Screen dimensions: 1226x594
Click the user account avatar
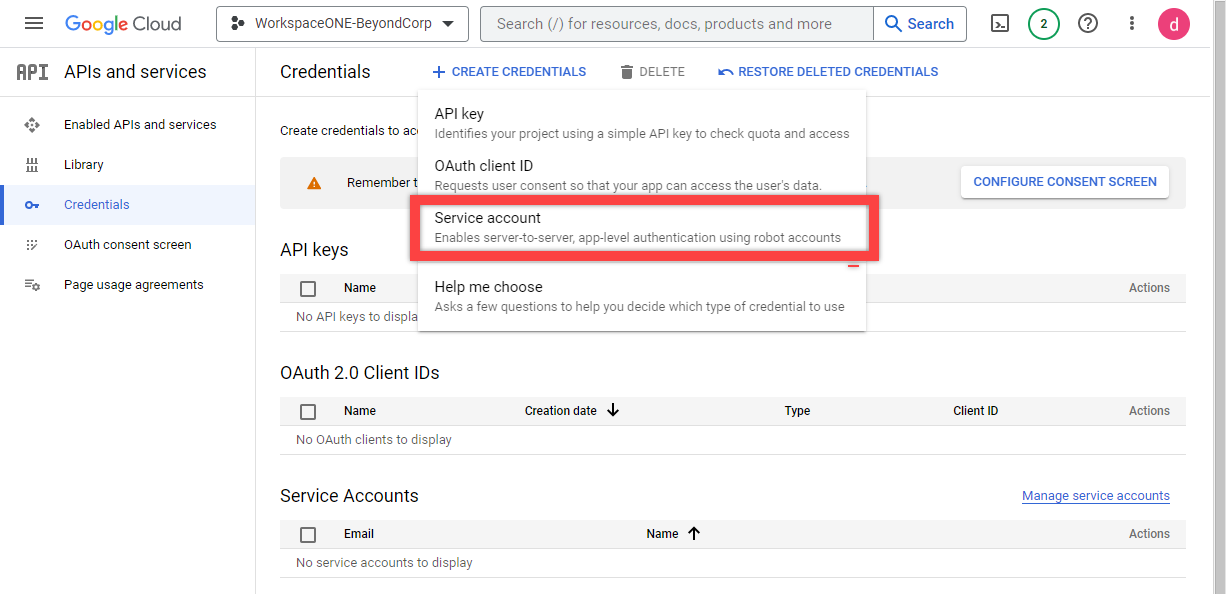point(1174,24)
